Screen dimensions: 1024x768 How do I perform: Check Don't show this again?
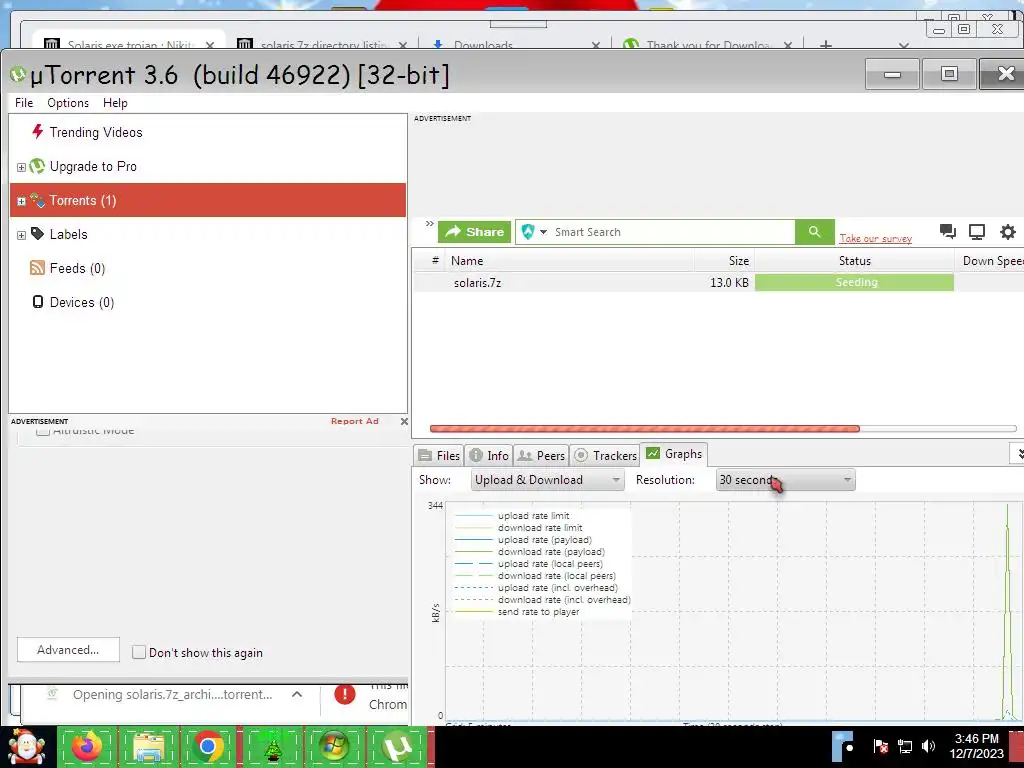[x=138, y=652]
